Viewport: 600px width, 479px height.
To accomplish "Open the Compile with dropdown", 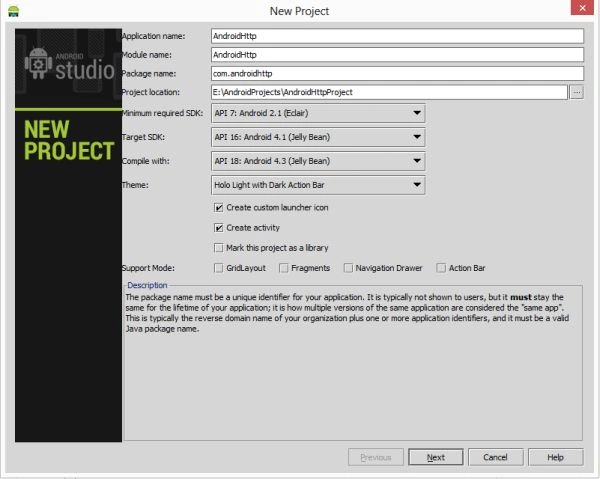I will click(x=318, y=161).
